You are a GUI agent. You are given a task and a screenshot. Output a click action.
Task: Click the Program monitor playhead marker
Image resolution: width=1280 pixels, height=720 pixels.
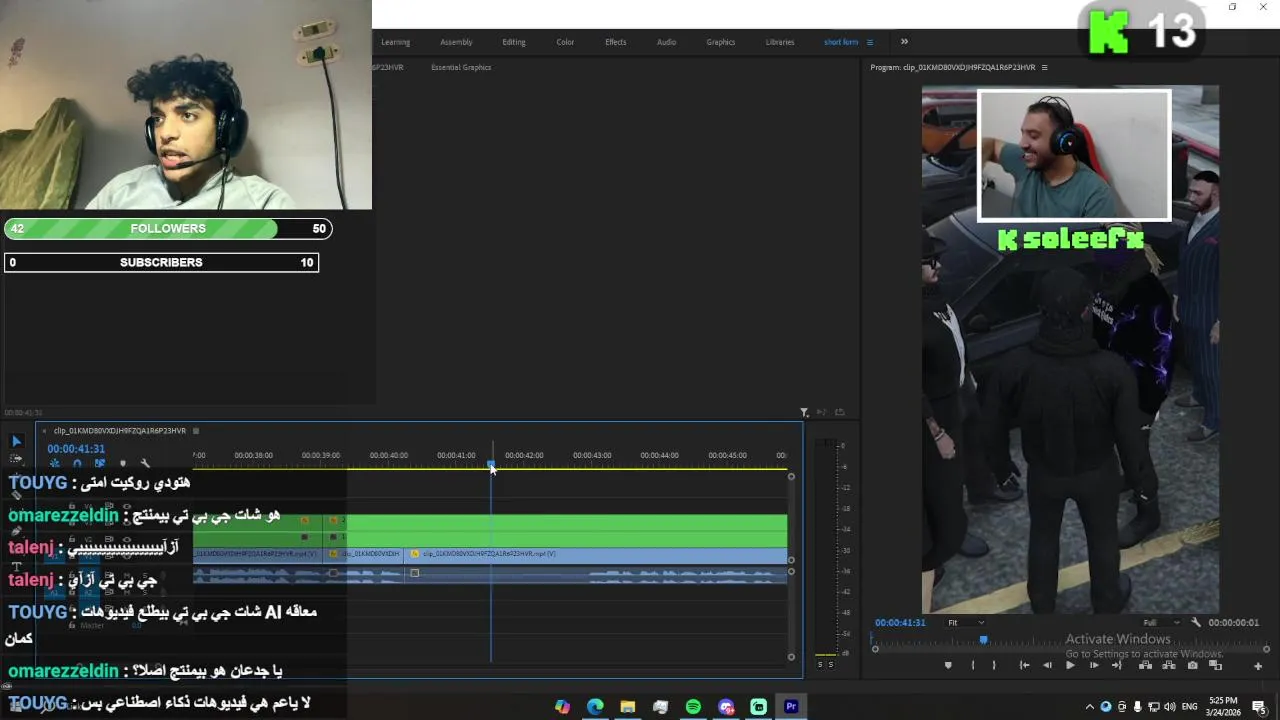point(983,640)
